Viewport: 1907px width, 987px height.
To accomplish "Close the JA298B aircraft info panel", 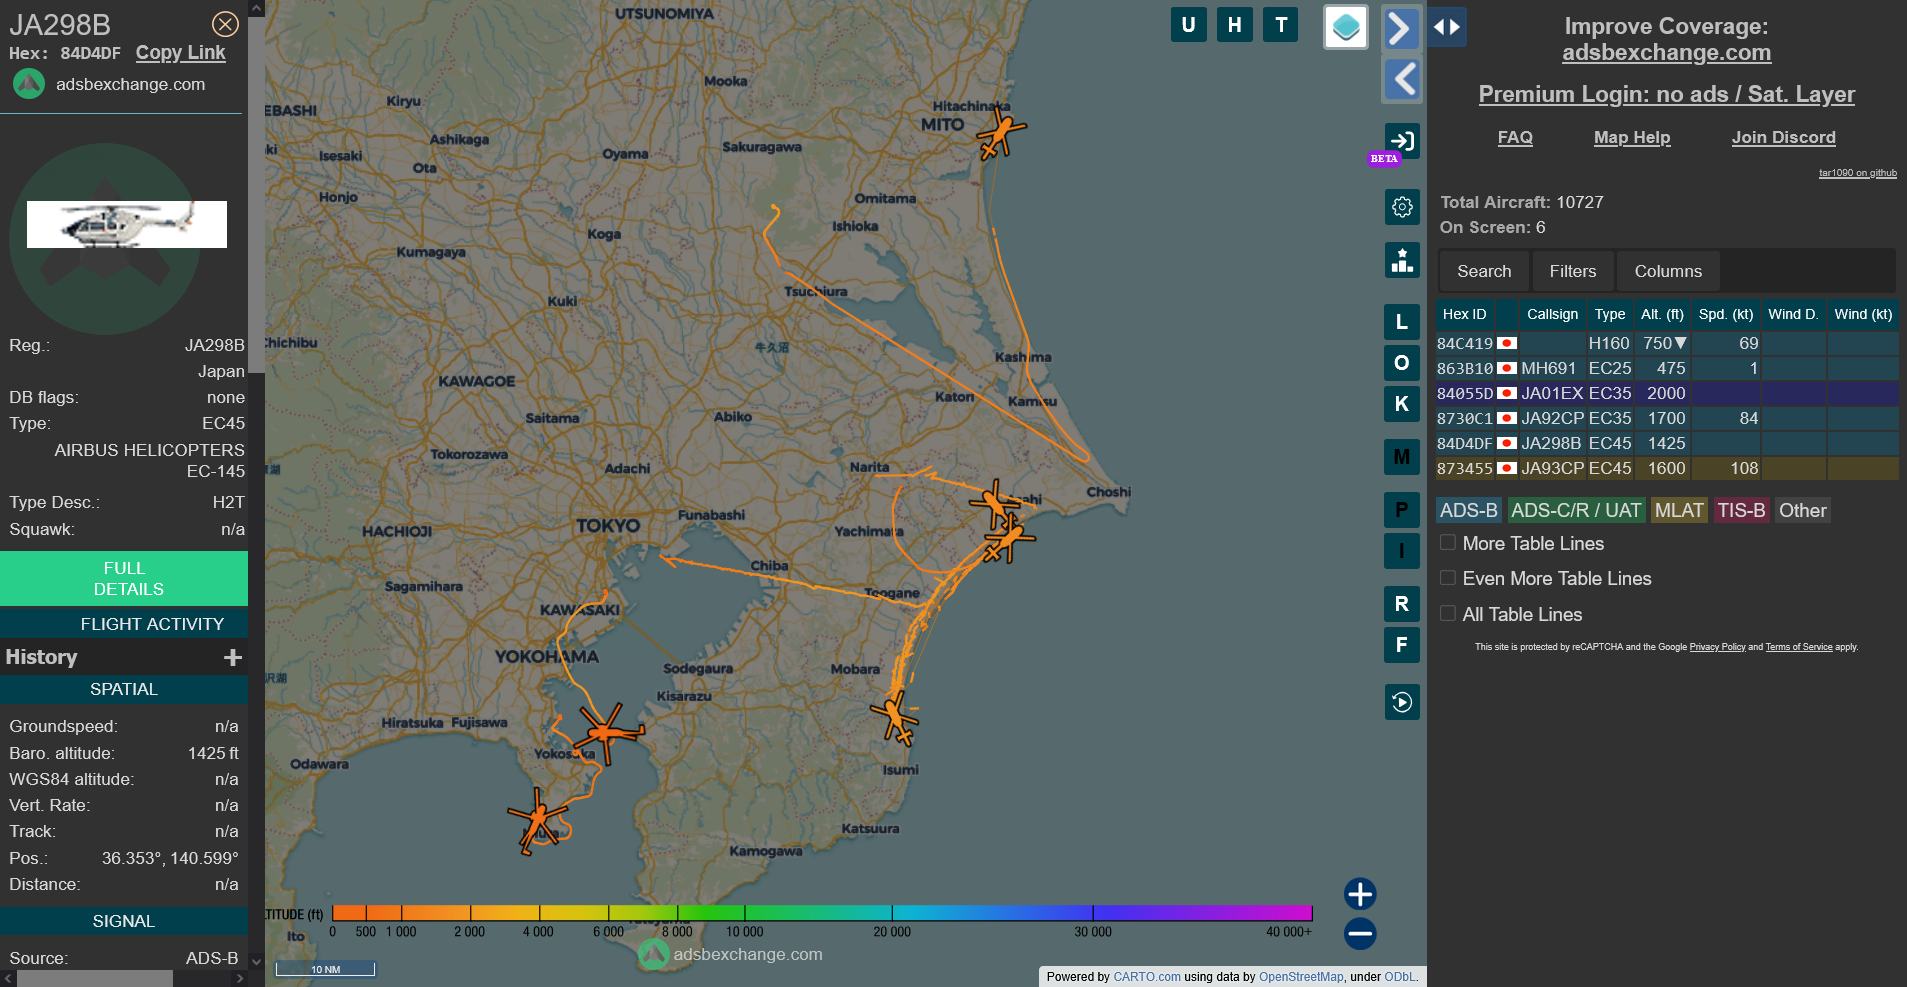I will point(225,24).
